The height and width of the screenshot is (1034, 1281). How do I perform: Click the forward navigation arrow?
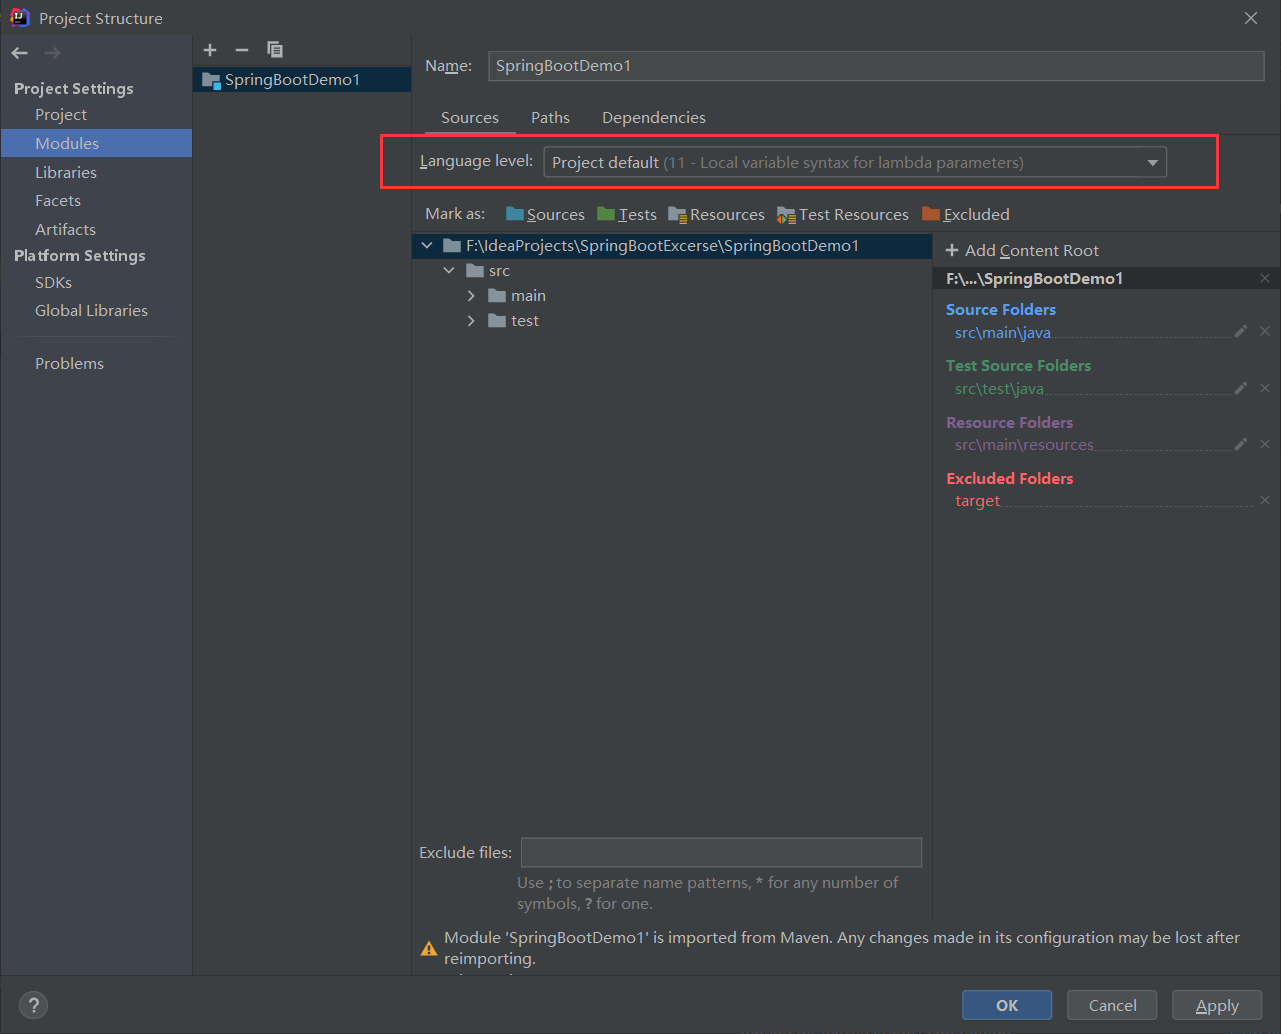(52, 53)
